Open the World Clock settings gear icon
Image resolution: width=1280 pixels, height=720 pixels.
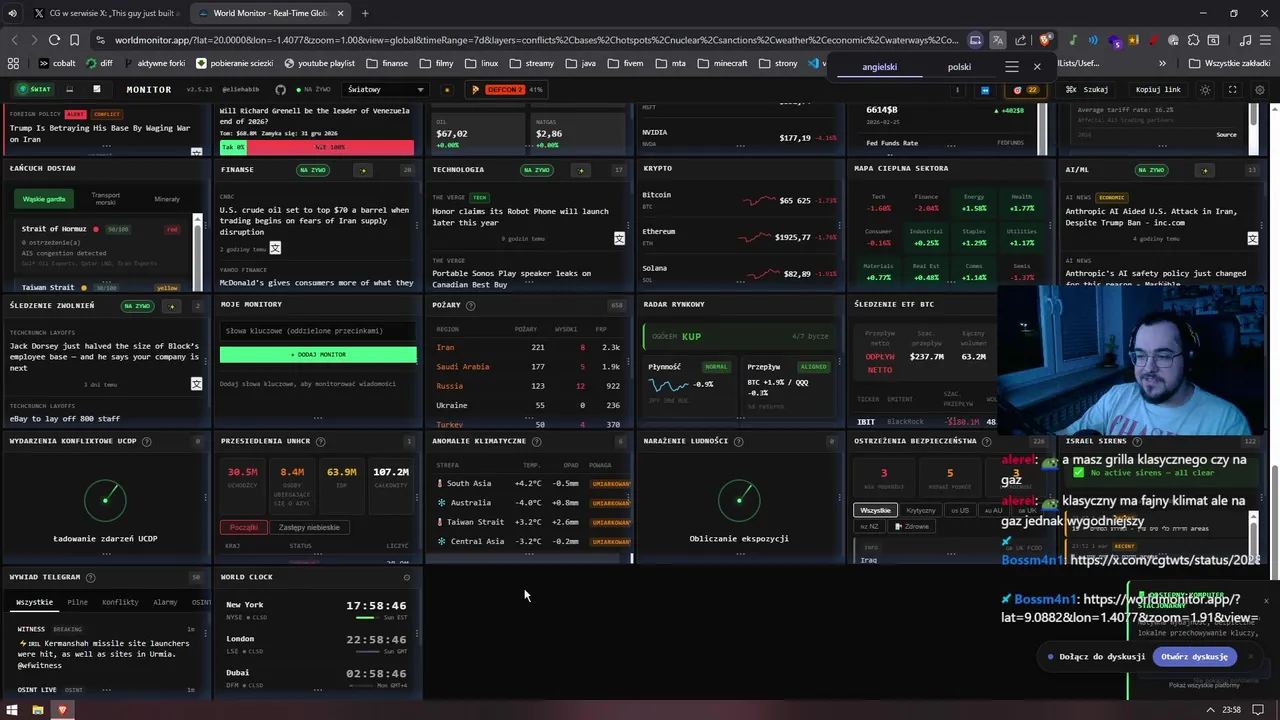[406, 577]
